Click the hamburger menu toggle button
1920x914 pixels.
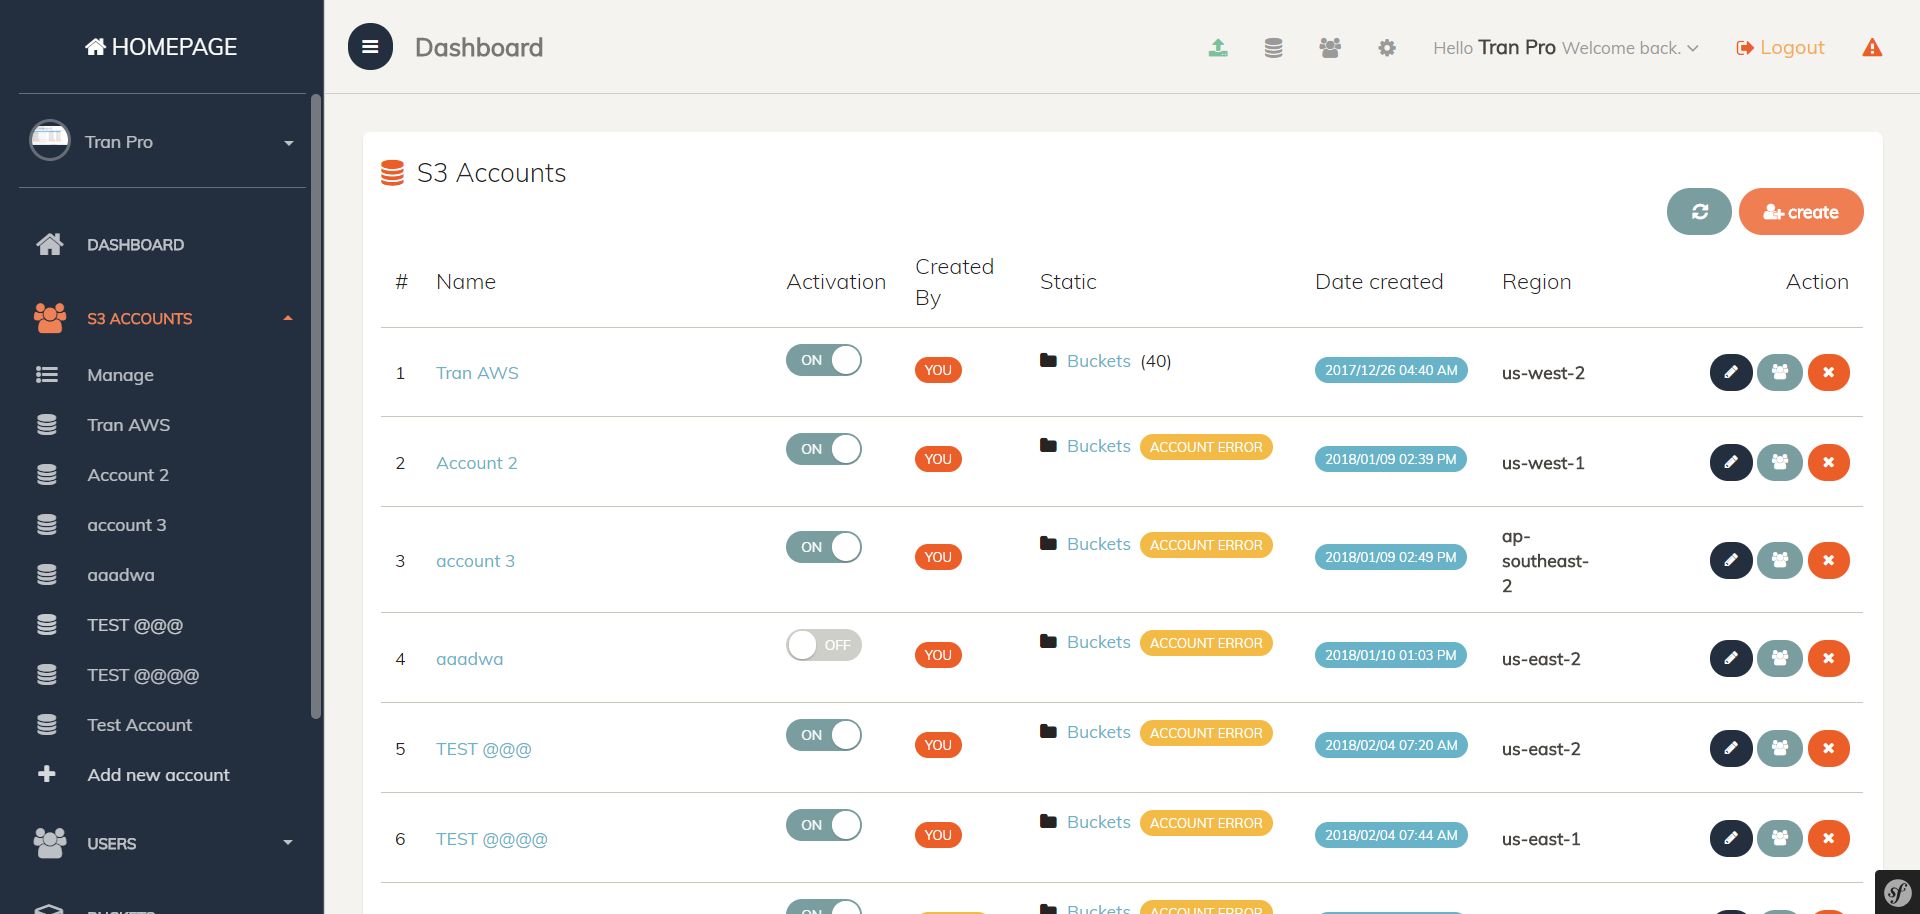370,47
